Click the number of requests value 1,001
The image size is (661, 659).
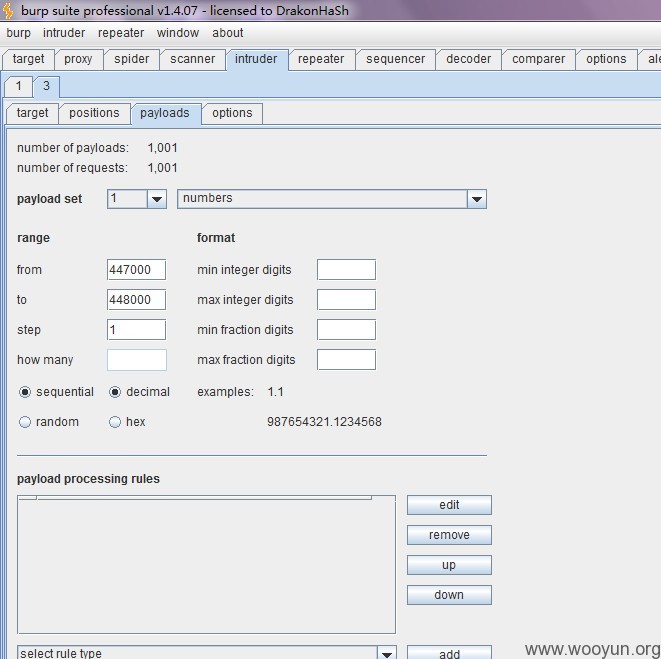click(x=163, y=168)
